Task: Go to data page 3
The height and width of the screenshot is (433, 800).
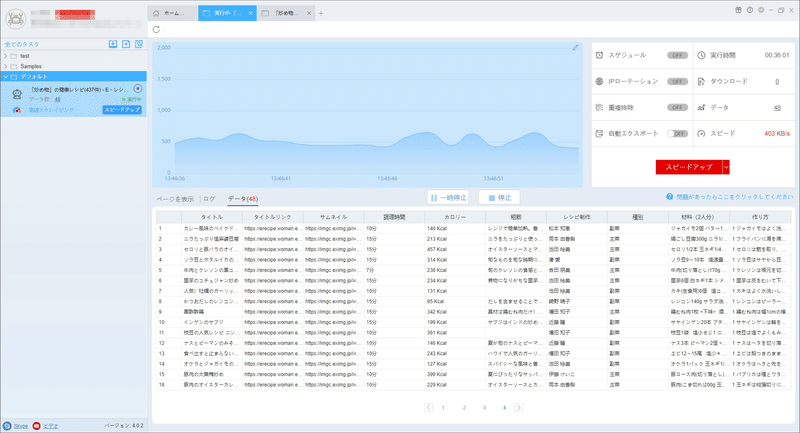Action: pos(484,407)
